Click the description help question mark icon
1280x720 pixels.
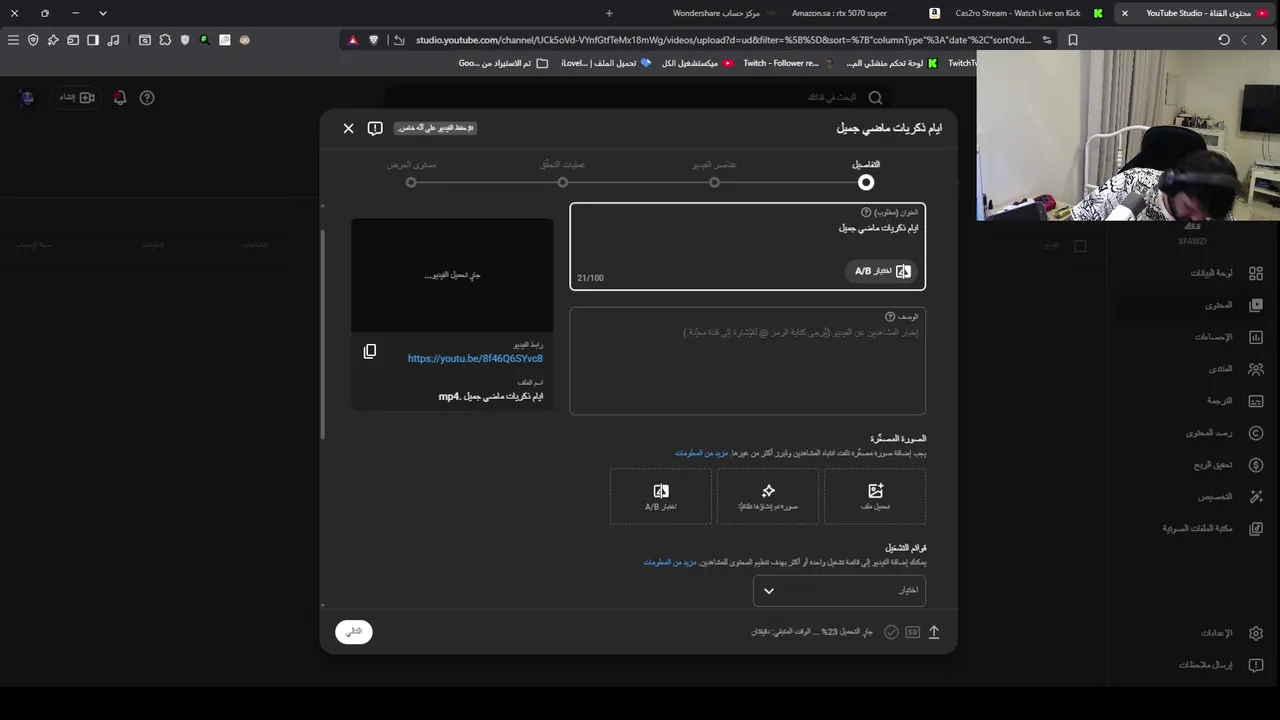click(x=890, y=317)
